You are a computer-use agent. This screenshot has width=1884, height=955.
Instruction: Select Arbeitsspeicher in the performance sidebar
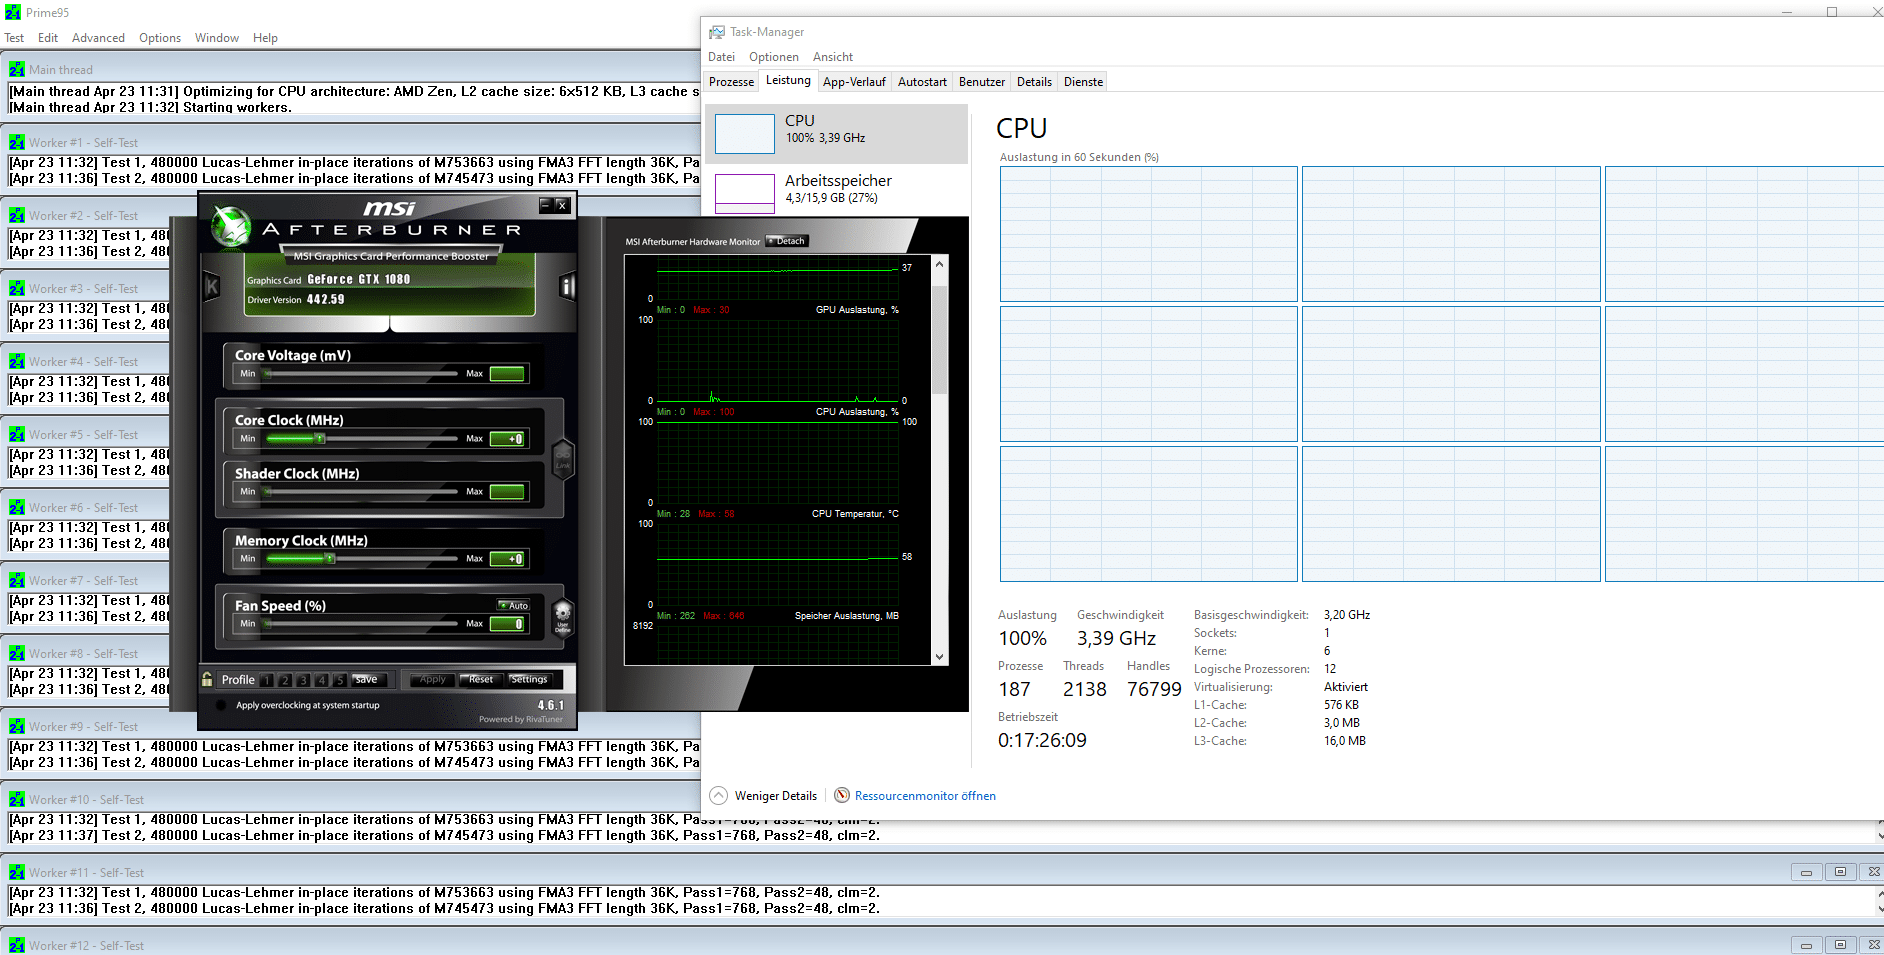[x=836, y=188]
